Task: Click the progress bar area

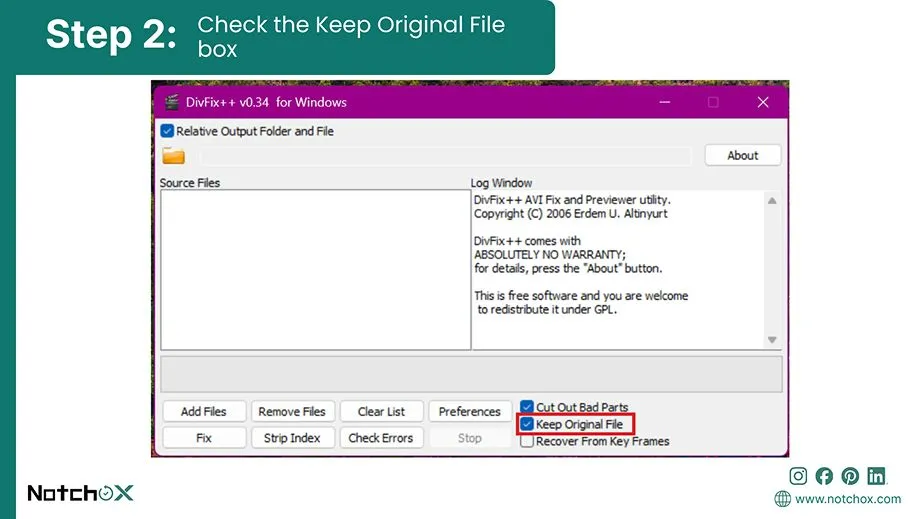Action: click(471, 374)
